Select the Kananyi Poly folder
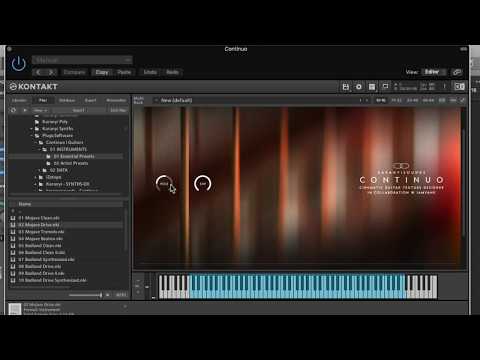 [x=55, y=122]
